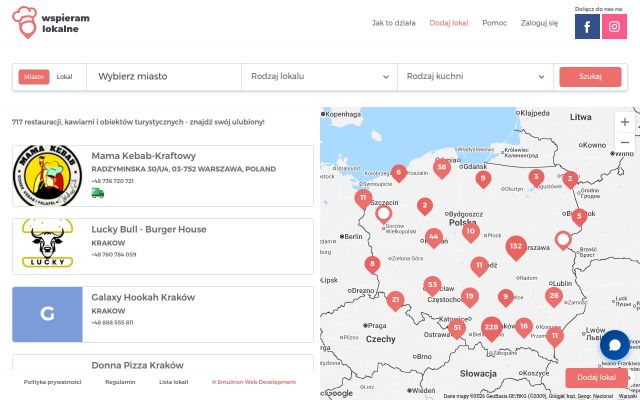Click the Radzyminska 30/U4 Warszawa address
The height and width of the screenshot is (400, 640).
[184, 169]
